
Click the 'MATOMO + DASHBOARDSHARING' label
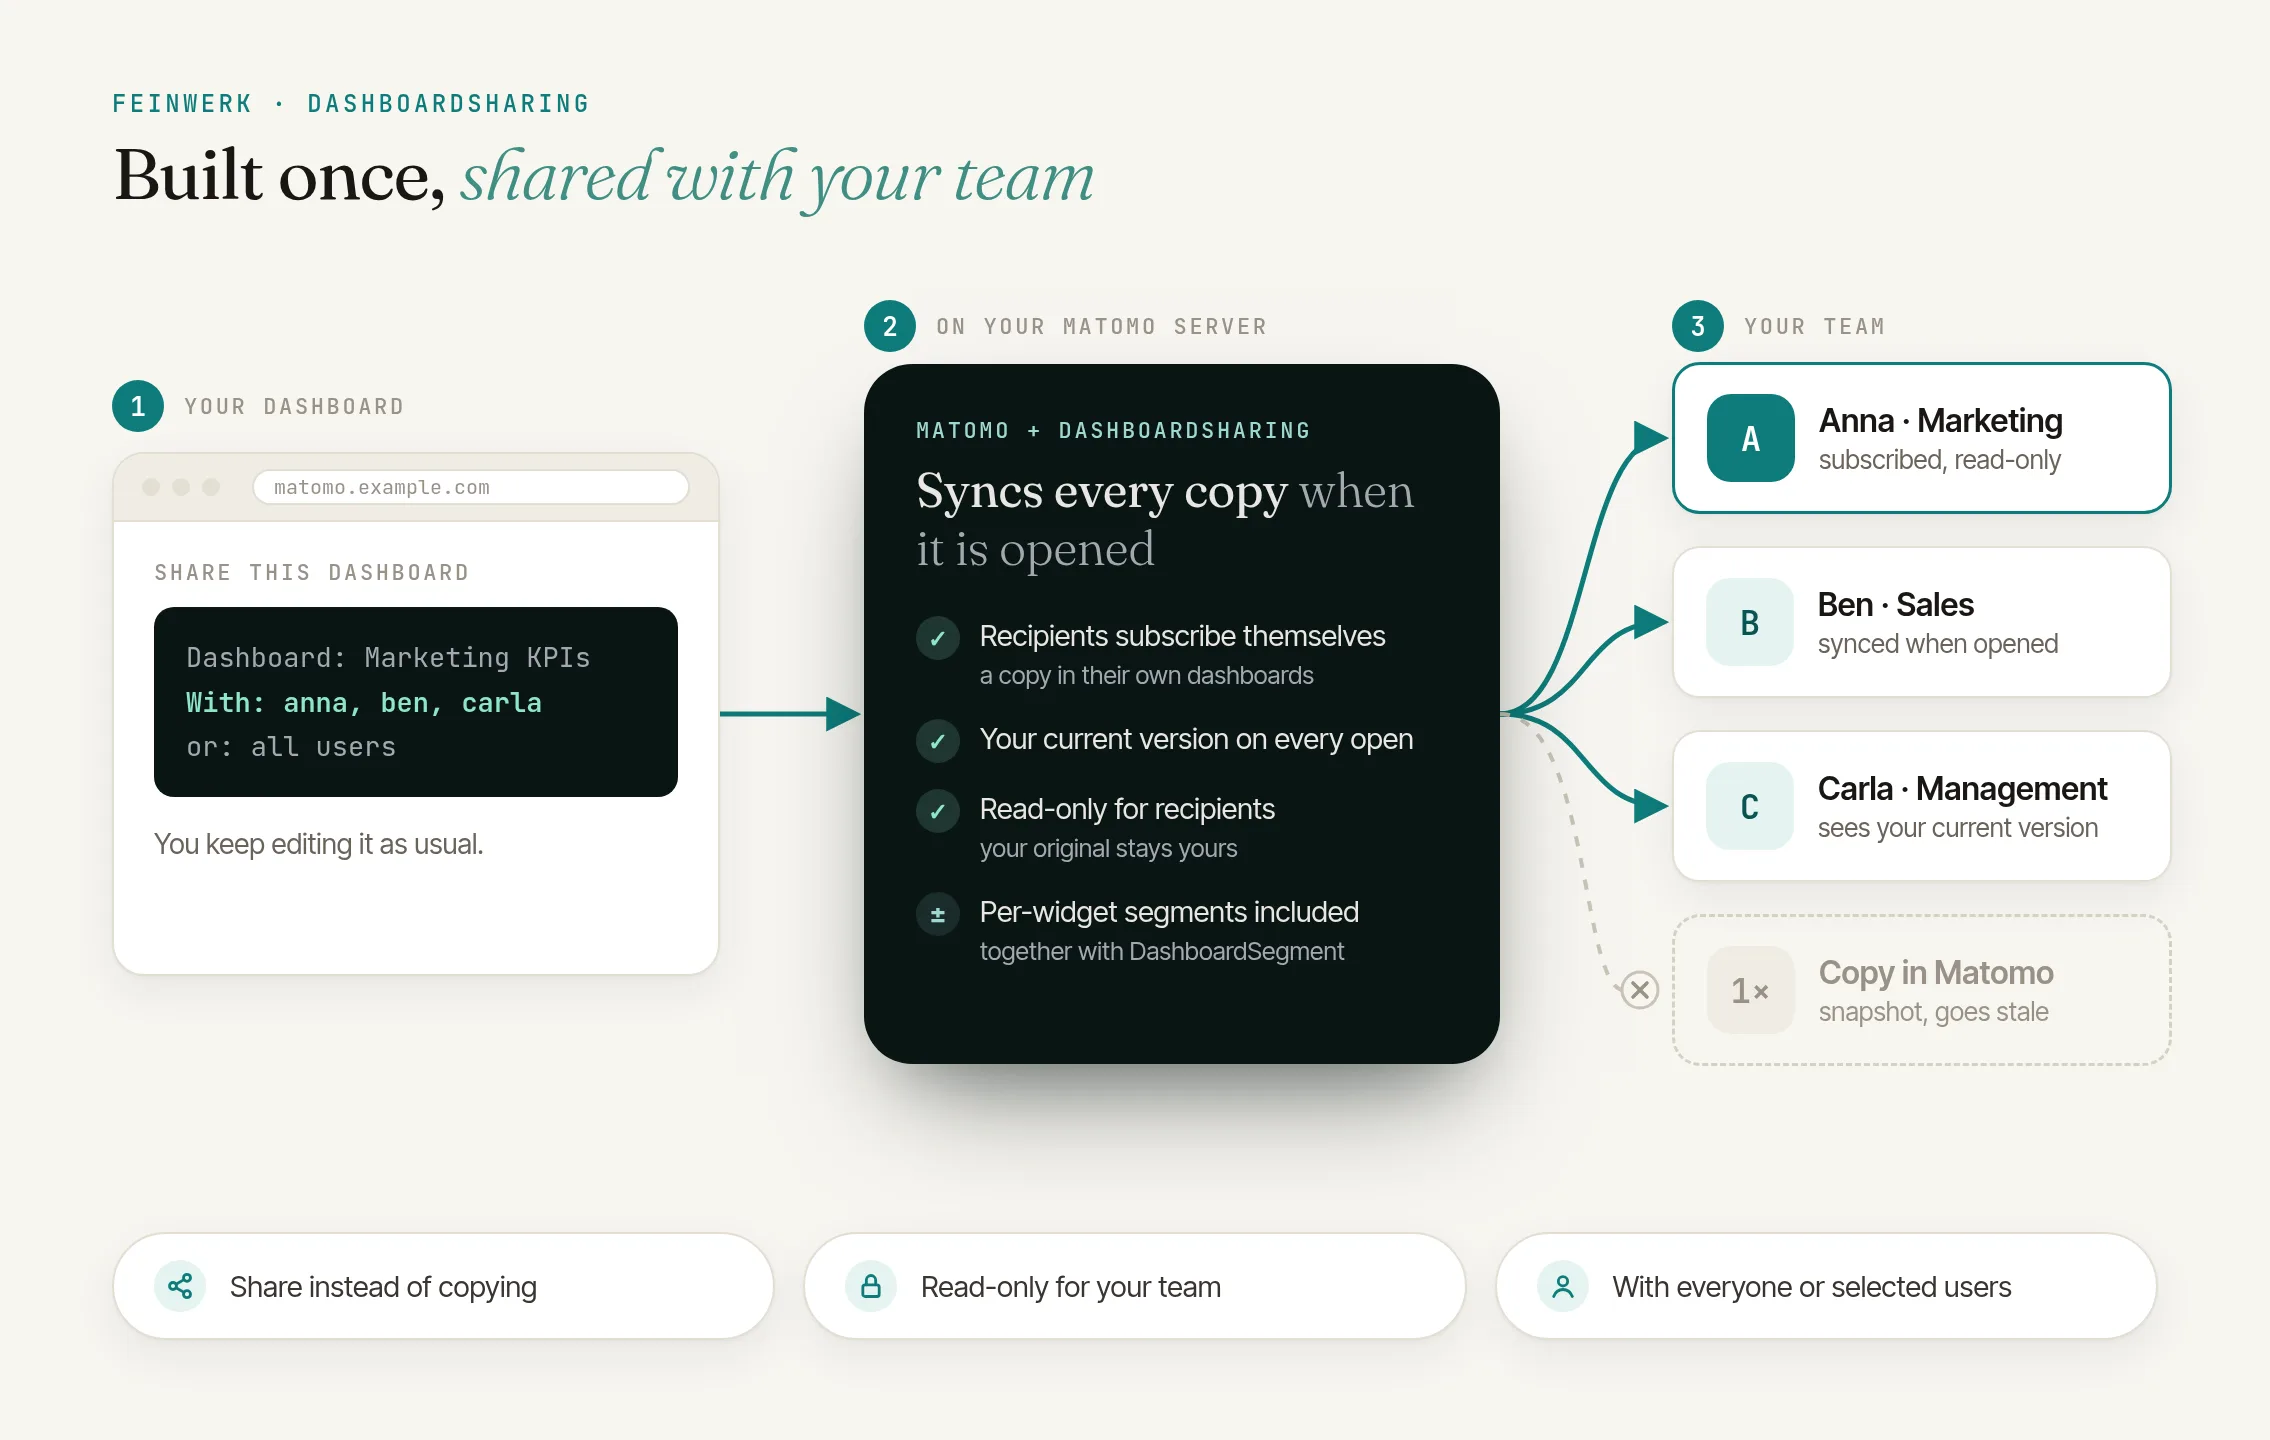coord(1113,430)
